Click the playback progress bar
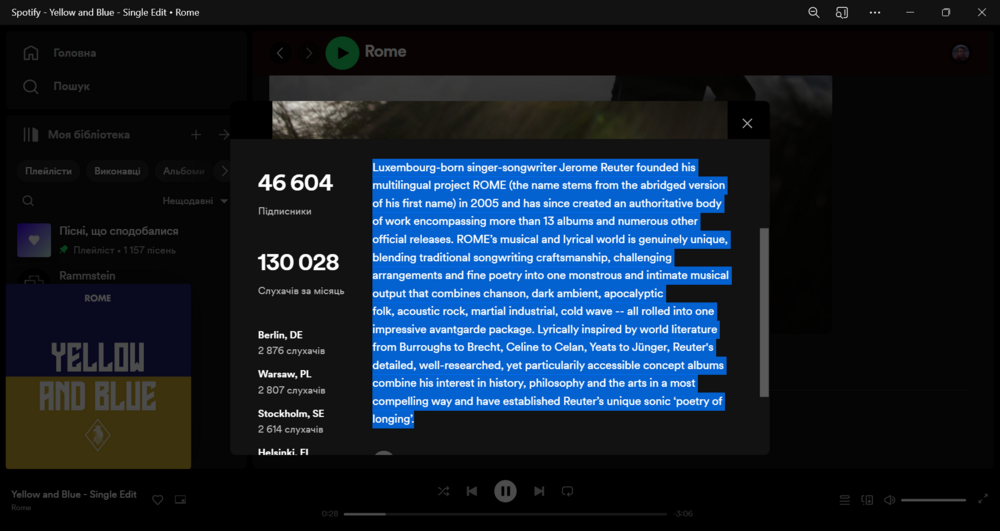 (x=505, y=514)
